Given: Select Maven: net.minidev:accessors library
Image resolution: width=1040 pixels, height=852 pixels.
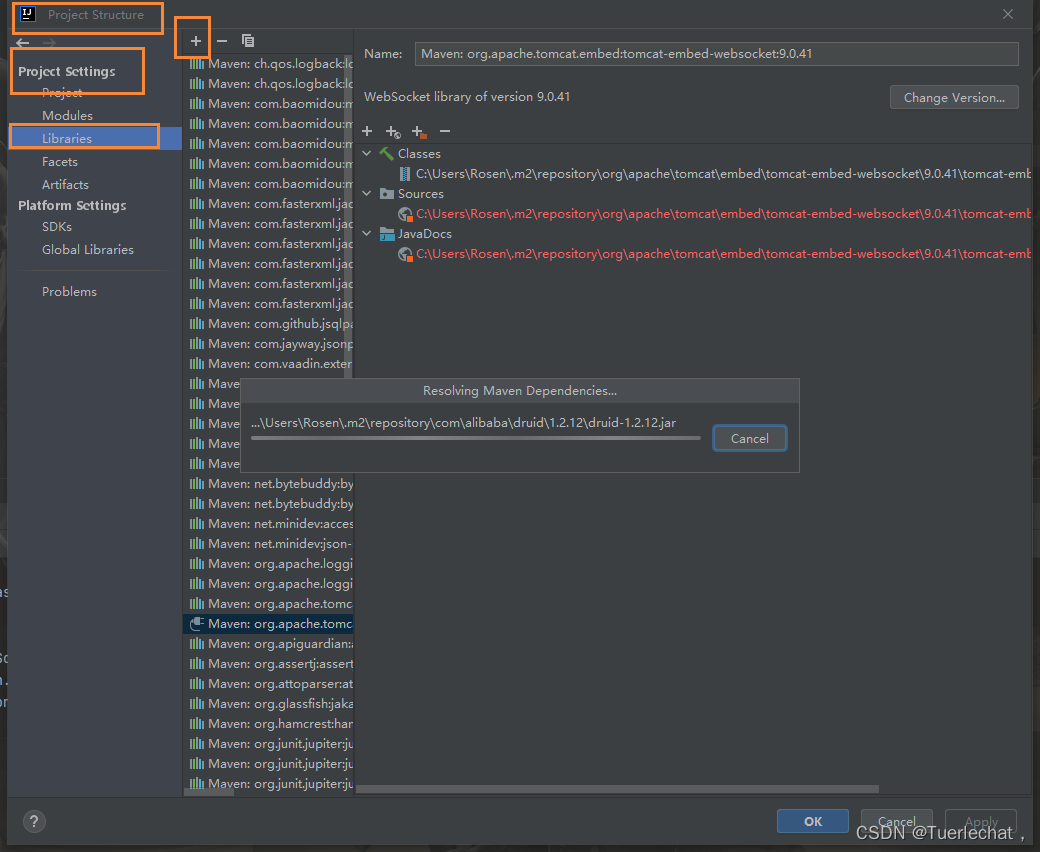Looking at the screenshot, I should point(269,524).
